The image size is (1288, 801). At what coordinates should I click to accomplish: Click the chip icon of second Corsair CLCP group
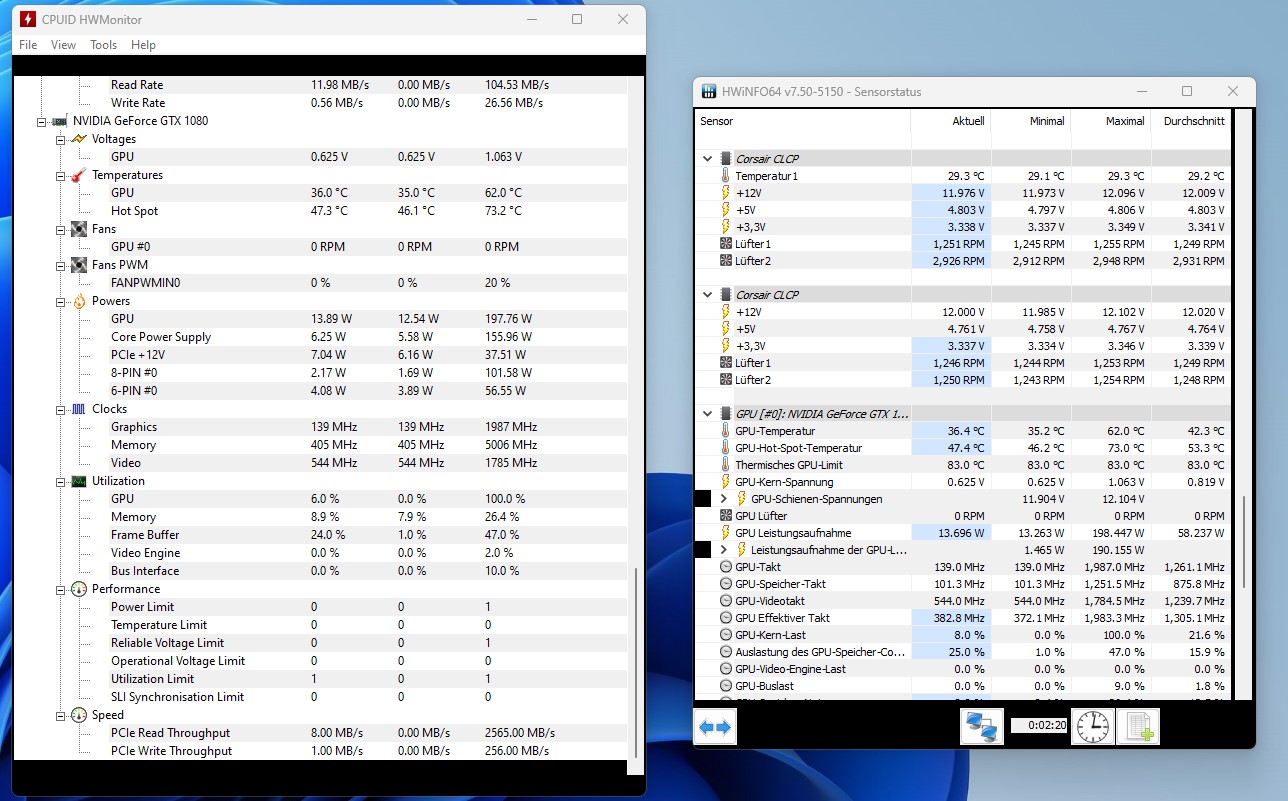[725, 295]
